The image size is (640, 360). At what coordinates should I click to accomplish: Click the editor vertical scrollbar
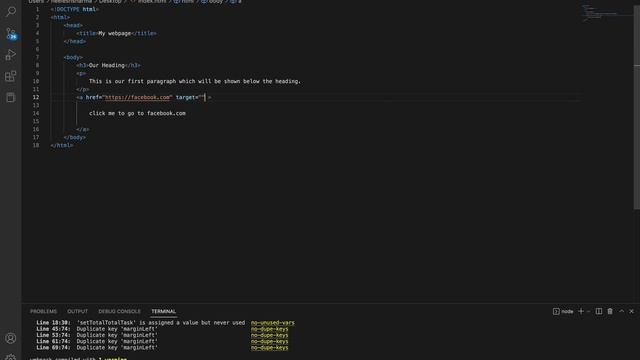(x=636, y=106)
